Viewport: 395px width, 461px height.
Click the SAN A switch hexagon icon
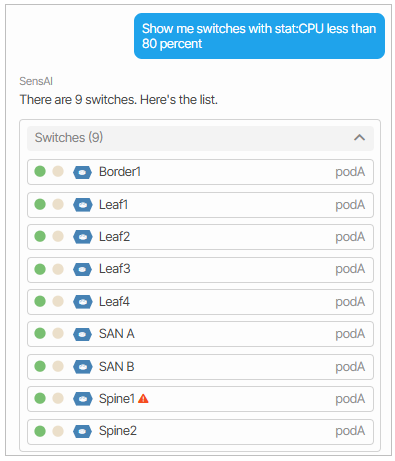point(82,334)
